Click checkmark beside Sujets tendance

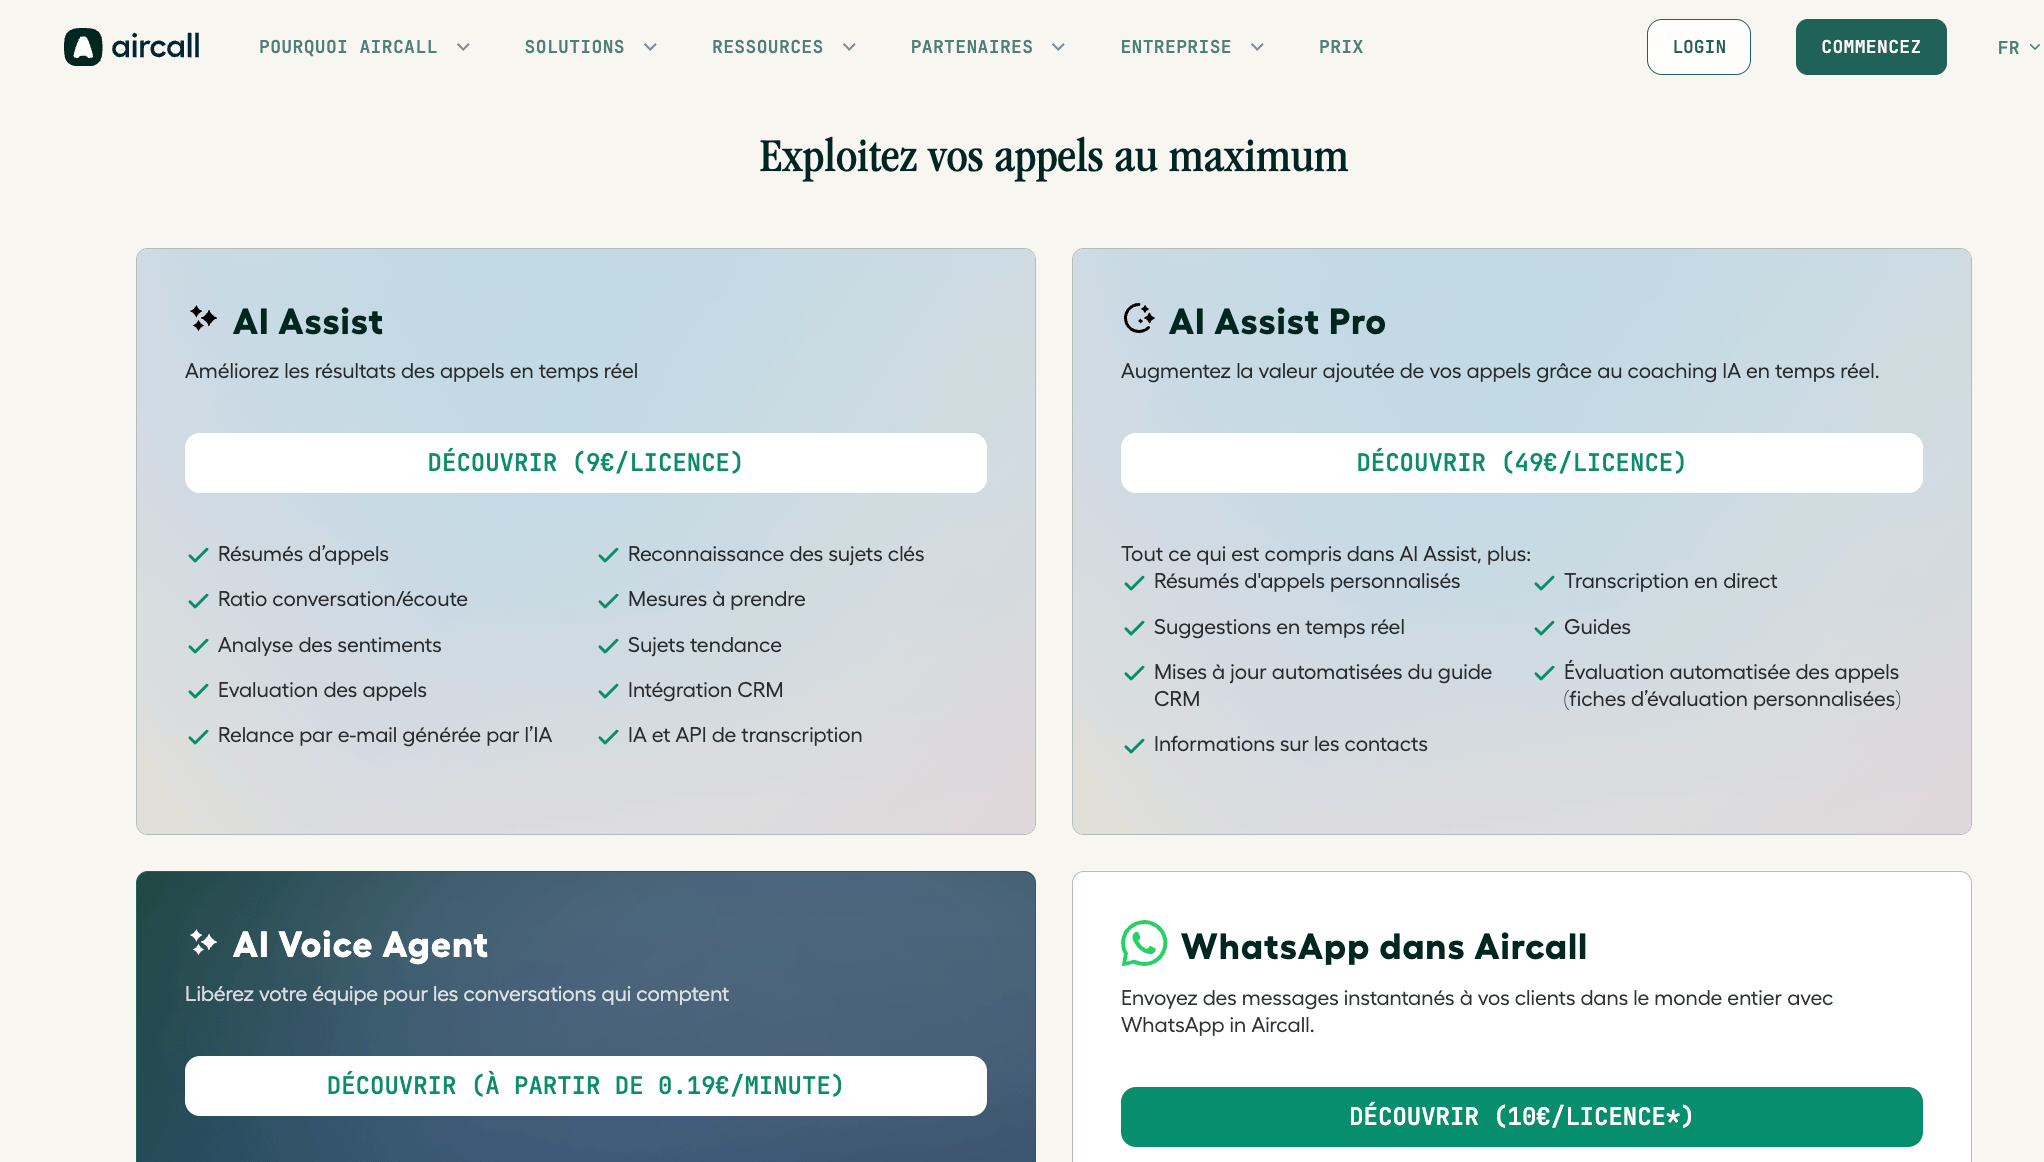coord(608,646)
